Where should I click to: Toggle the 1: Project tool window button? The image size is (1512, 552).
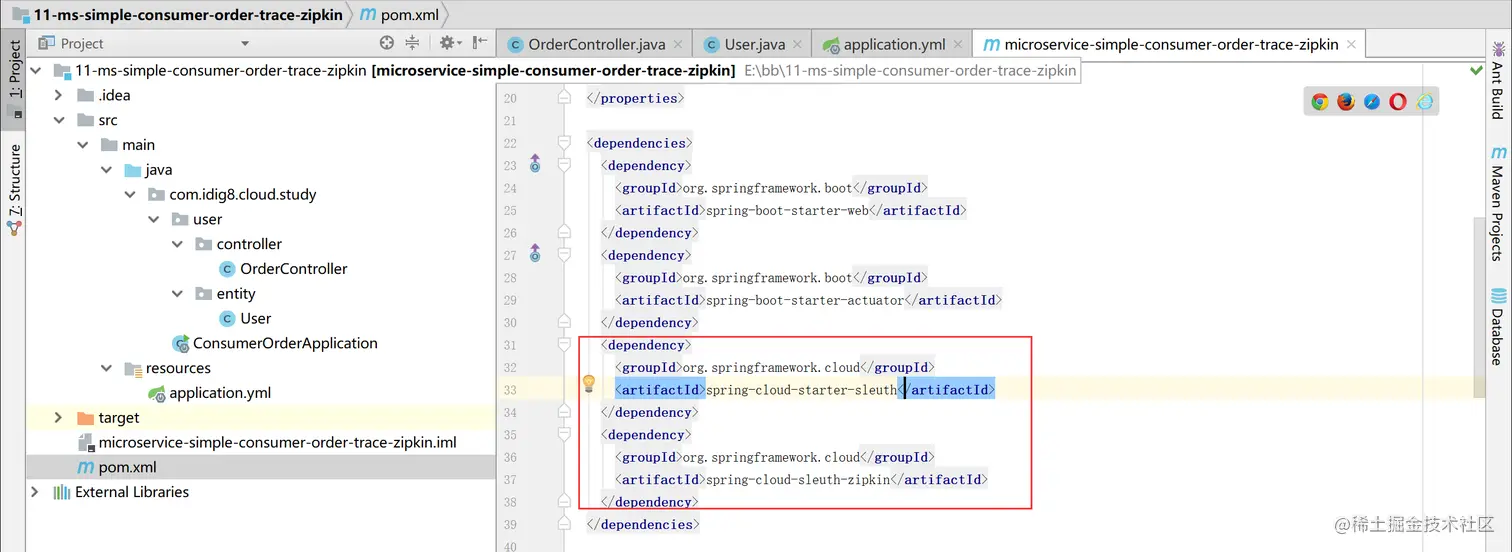click(x=14, y=78)
